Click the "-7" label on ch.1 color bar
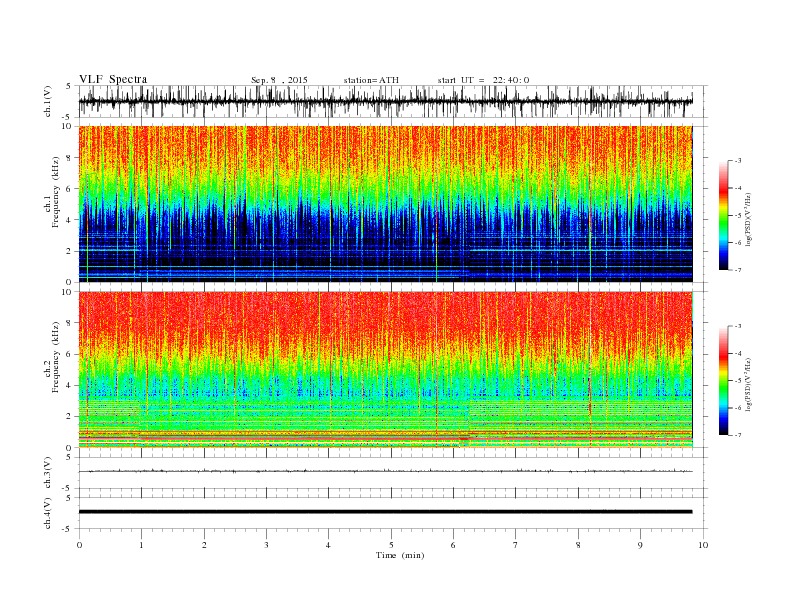Image resolution: width=792 pixels, height=612 pixels. 738,270
